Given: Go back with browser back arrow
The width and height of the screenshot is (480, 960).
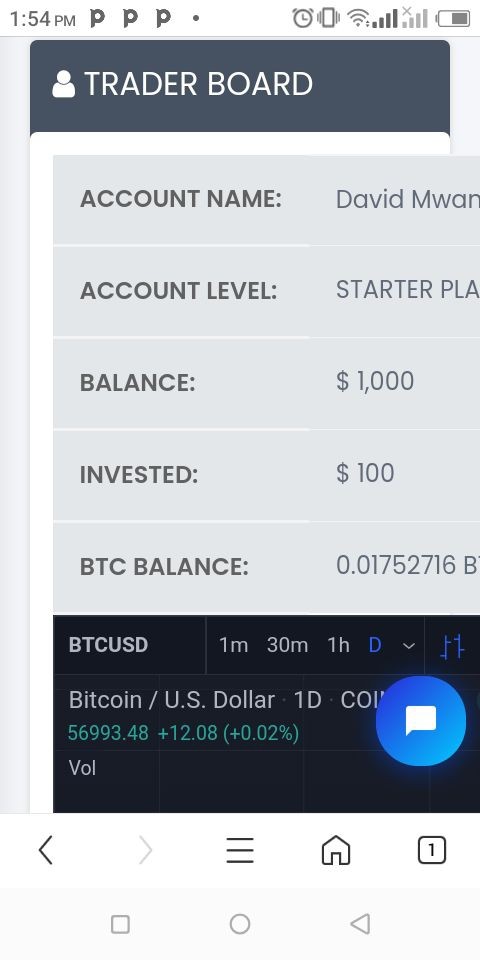Looking at the screenshot, I should pos(45,850).
